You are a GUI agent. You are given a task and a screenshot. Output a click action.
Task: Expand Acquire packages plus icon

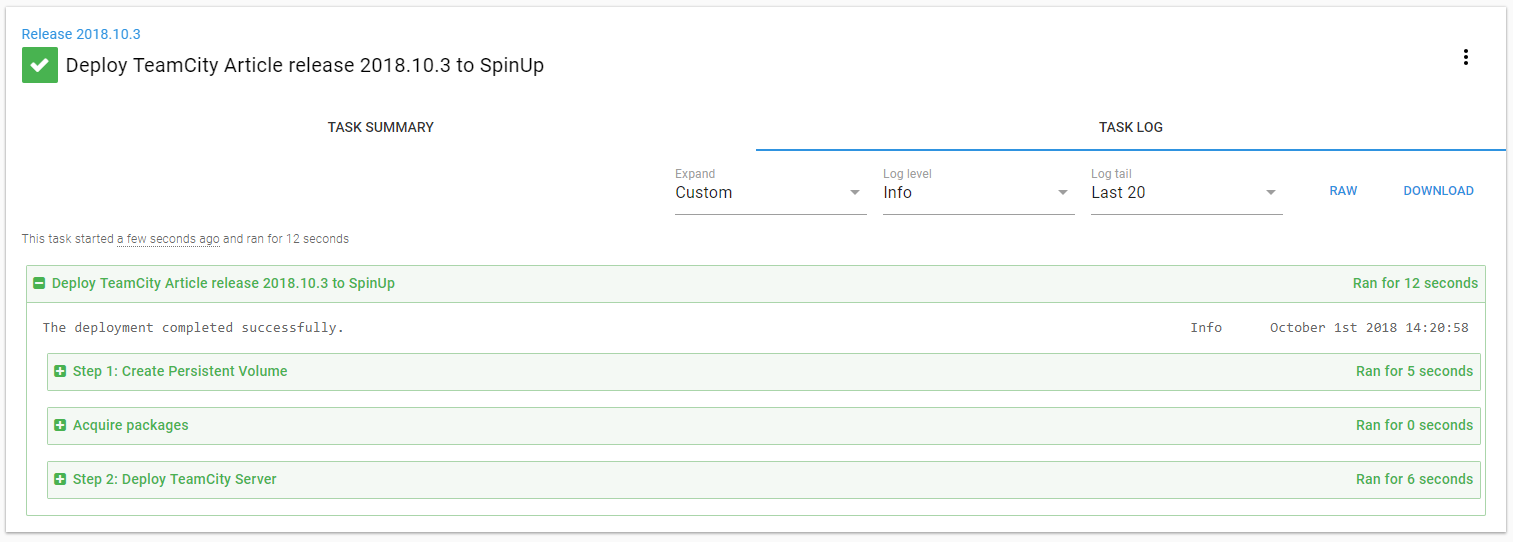pos(60,426)
